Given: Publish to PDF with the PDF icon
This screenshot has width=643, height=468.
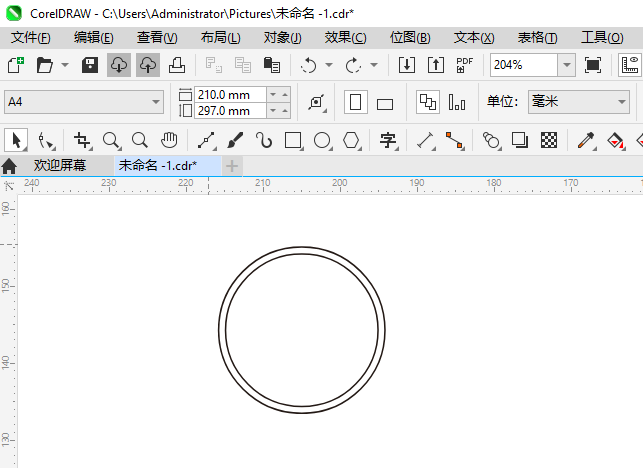Looking at the screenshot, I should (465, 65).
